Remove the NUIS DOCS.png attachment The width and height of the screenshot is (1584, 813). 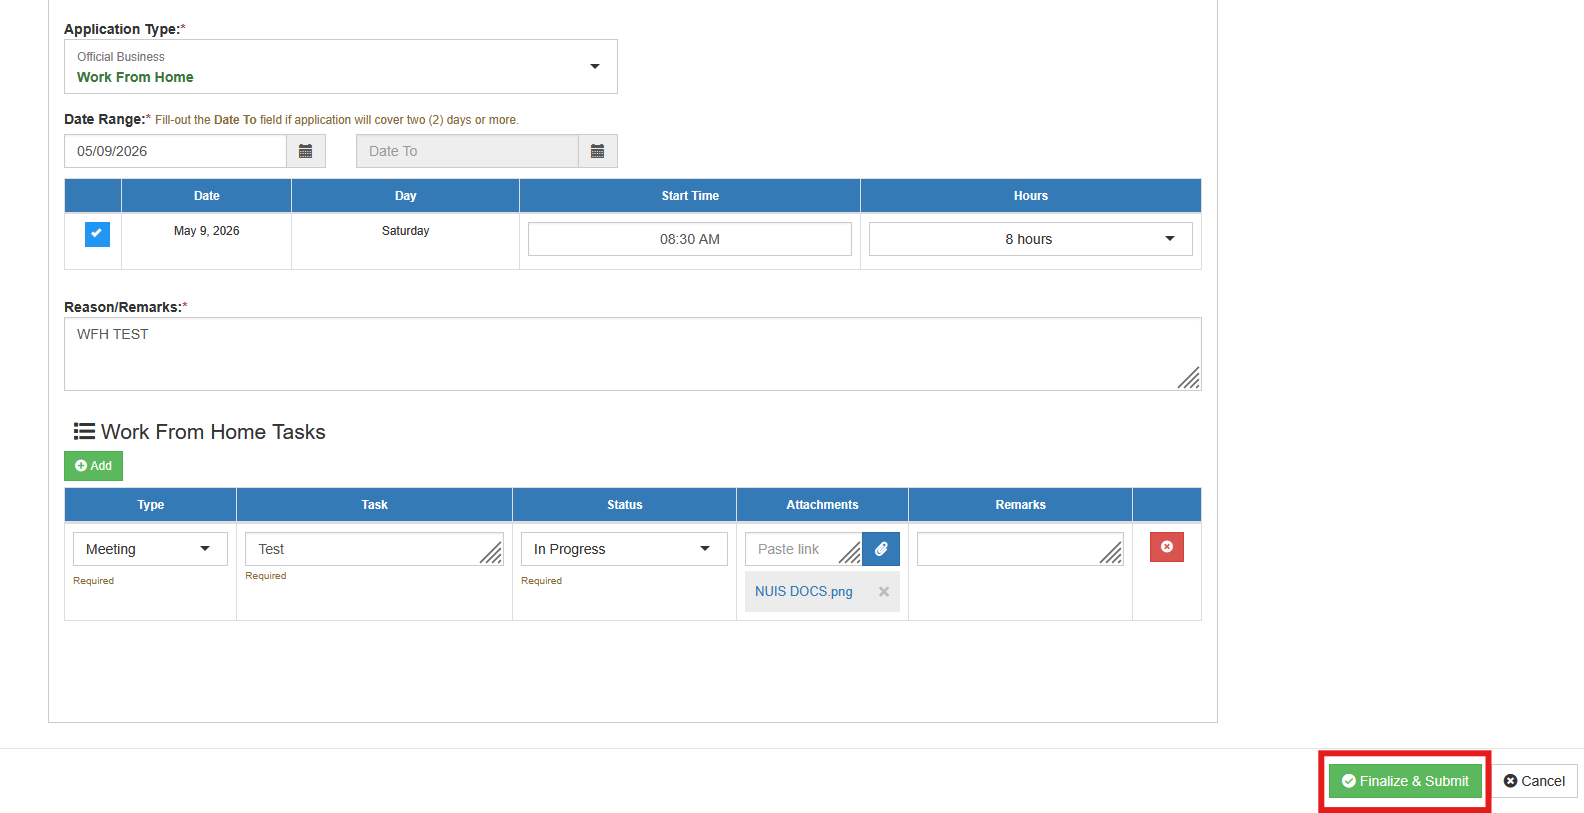click(x=884, y=592)
